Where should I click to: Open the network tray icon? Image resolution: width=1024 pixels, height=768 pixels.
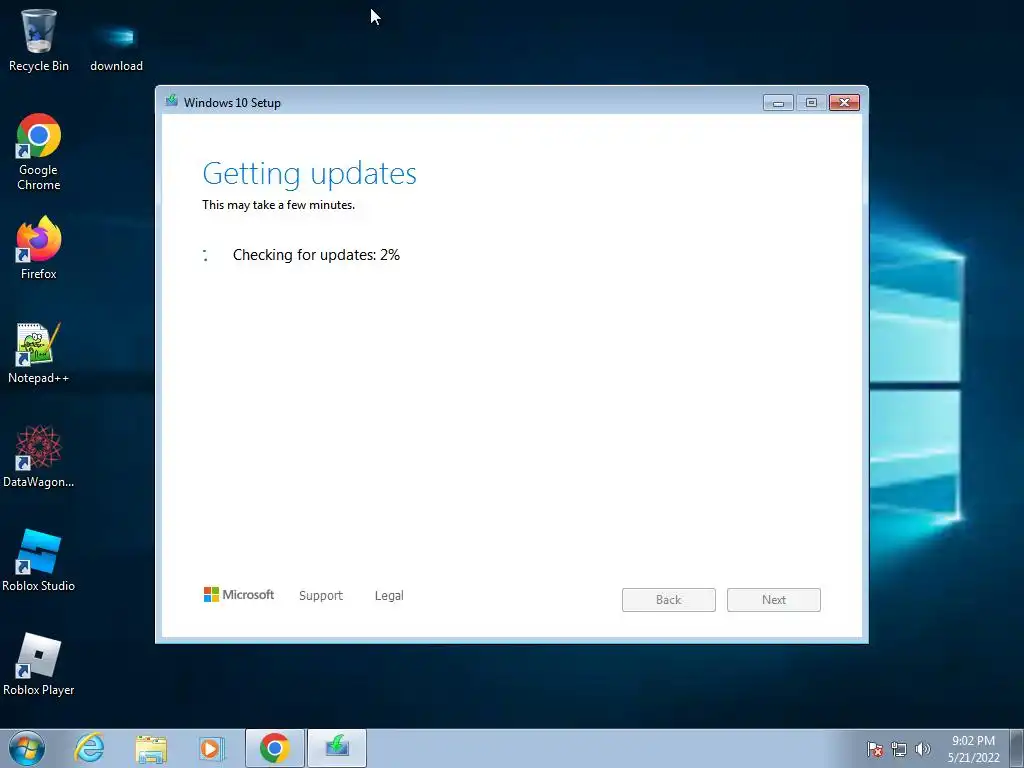pos(899,749)
